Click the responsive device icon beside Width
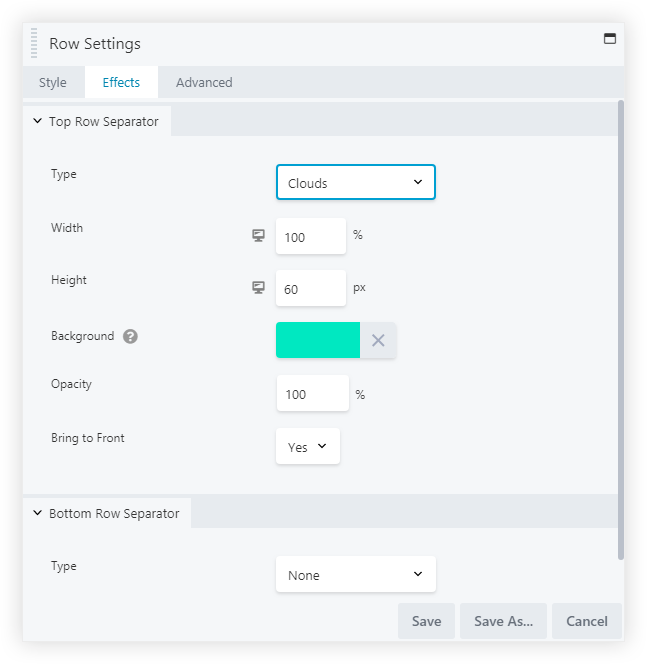This screenshot has width=647, height=664. coord(258,236)
